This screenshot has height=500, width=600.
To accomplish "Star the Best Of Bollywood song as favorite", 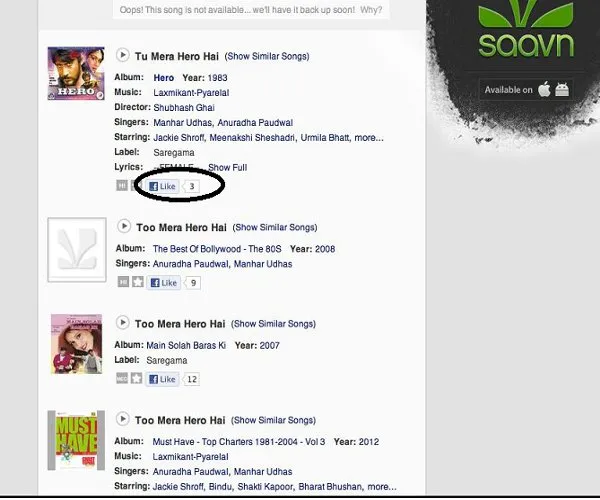I will point(138,282).
